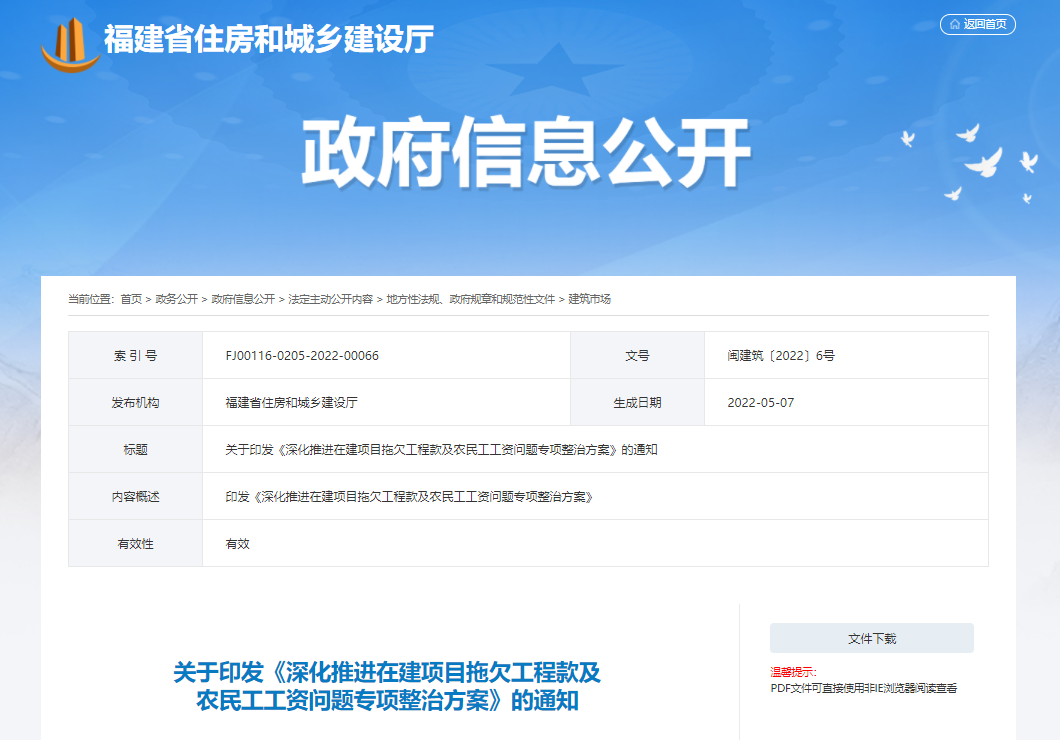
Task: Select 建筑市场 in the breadcrumb
Action: coord(589,299)
